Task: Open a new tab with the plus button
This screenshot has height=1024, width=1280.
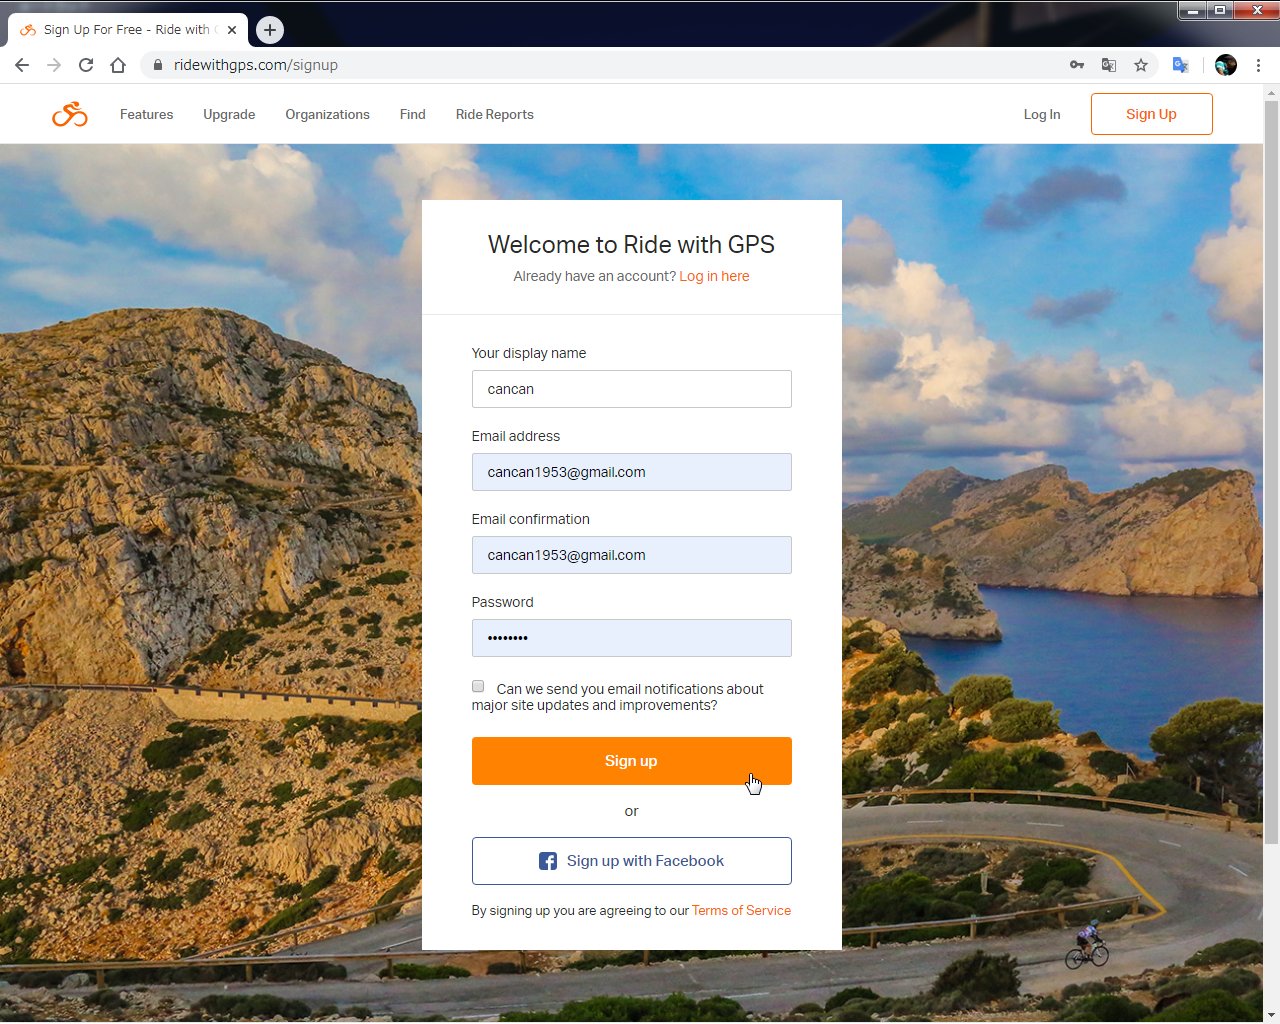Action: point(269,30)
